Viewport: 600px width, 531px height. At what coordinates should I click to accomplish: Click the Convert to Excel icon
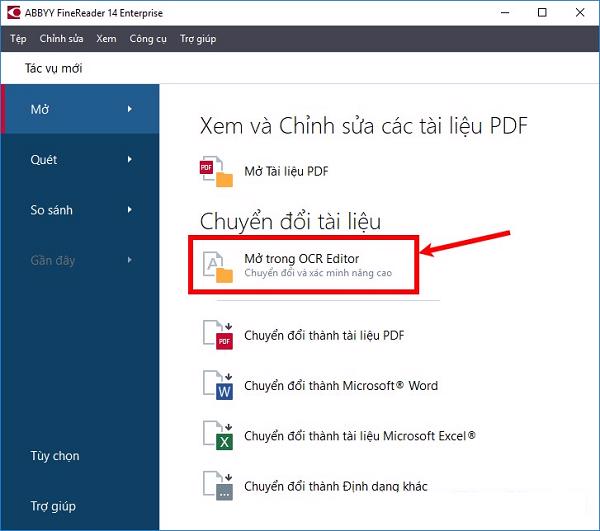point(218,436)
